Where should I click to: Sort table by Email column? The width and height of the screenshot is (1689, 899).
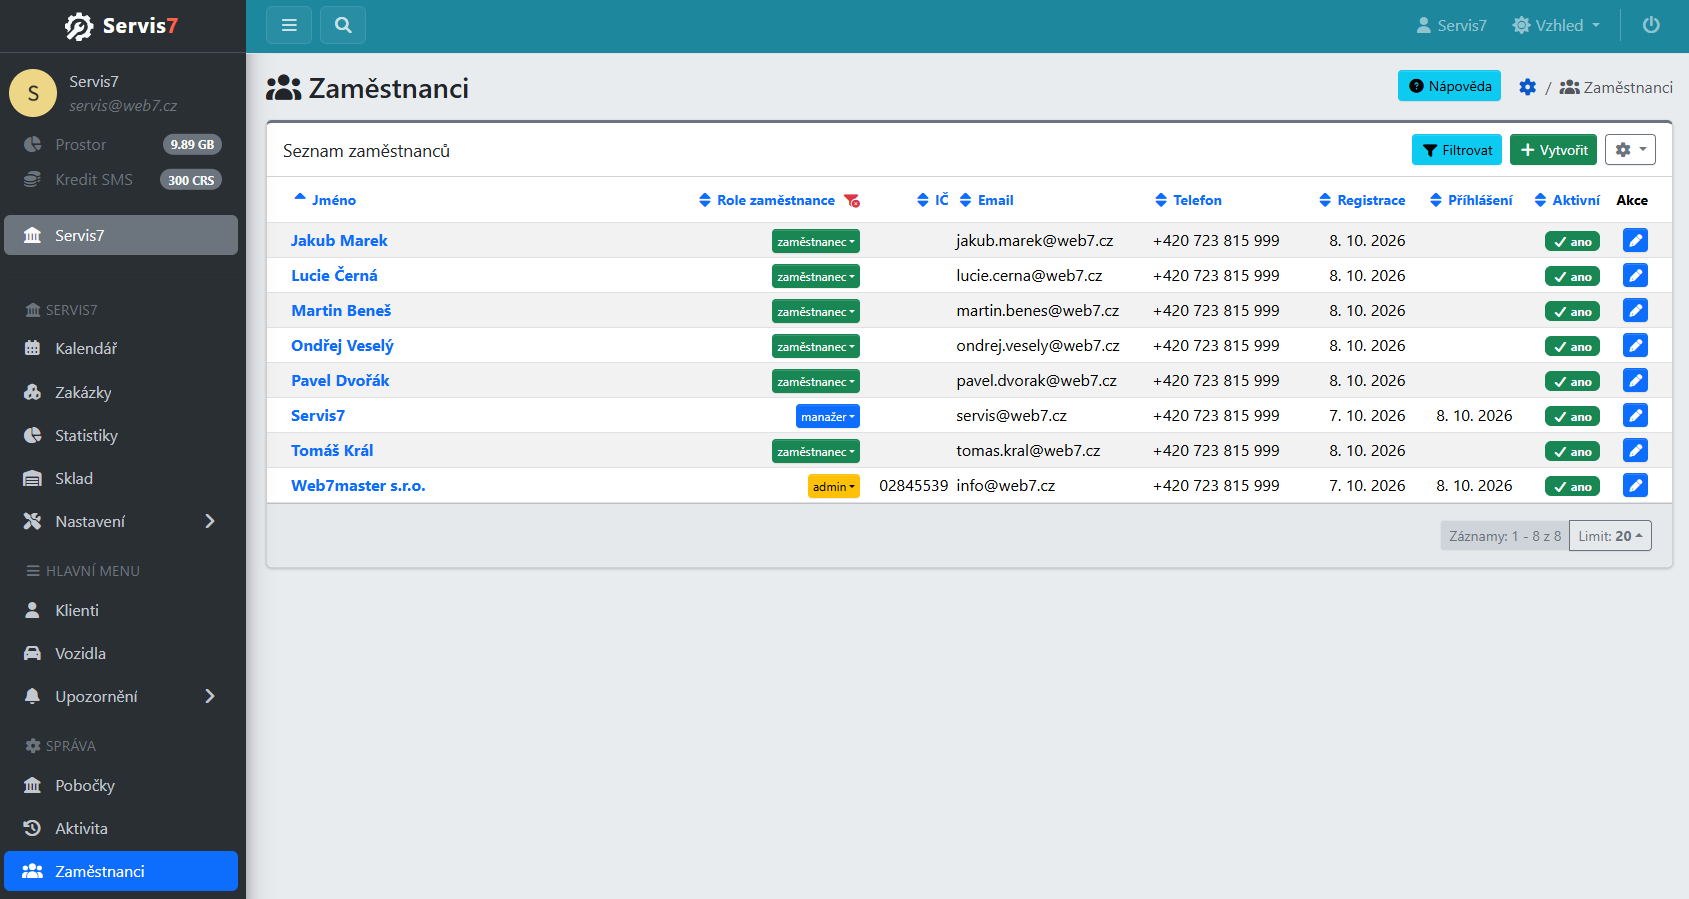point(987,200)
